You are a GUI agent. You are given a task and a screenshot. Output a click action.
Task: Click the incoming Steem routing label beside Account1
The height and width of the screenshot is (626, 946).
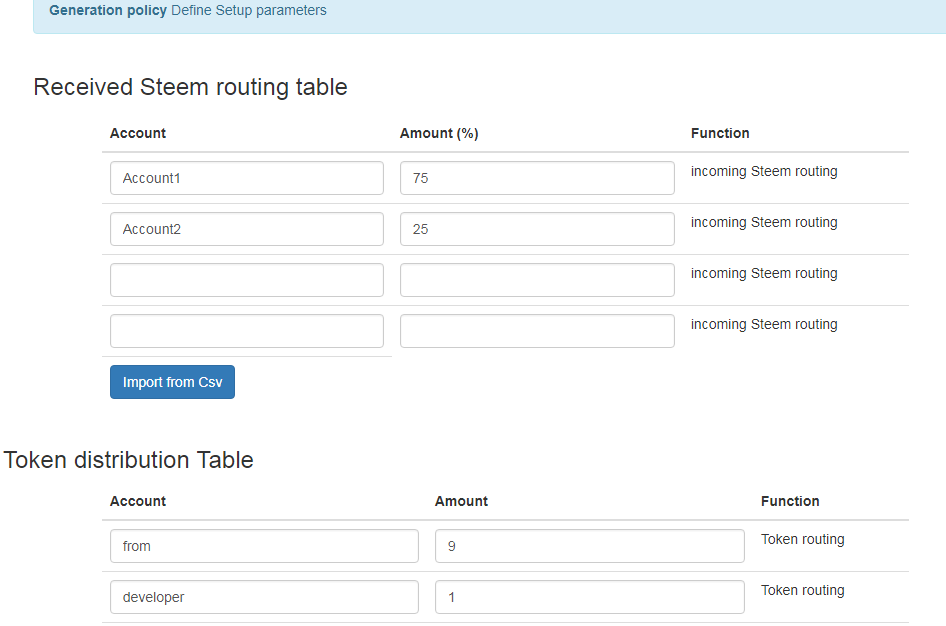[x=764, y=172]
